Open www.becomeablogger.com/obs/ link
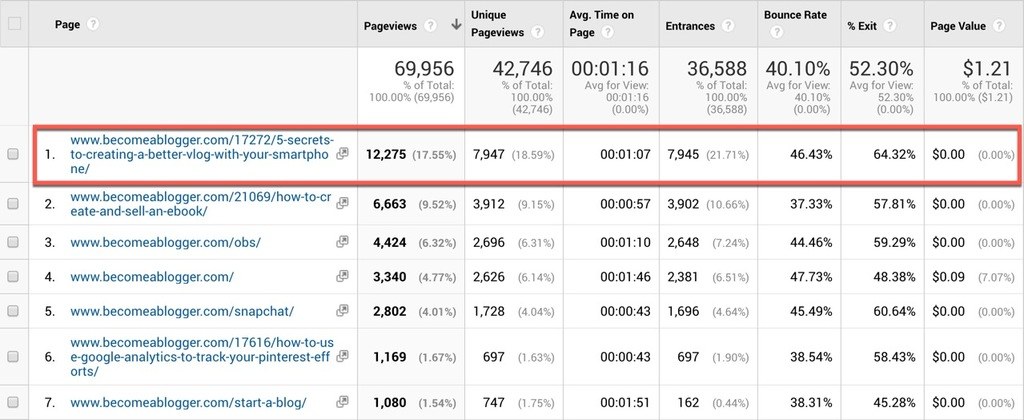The image size is (1024, 420). [165, 242]
